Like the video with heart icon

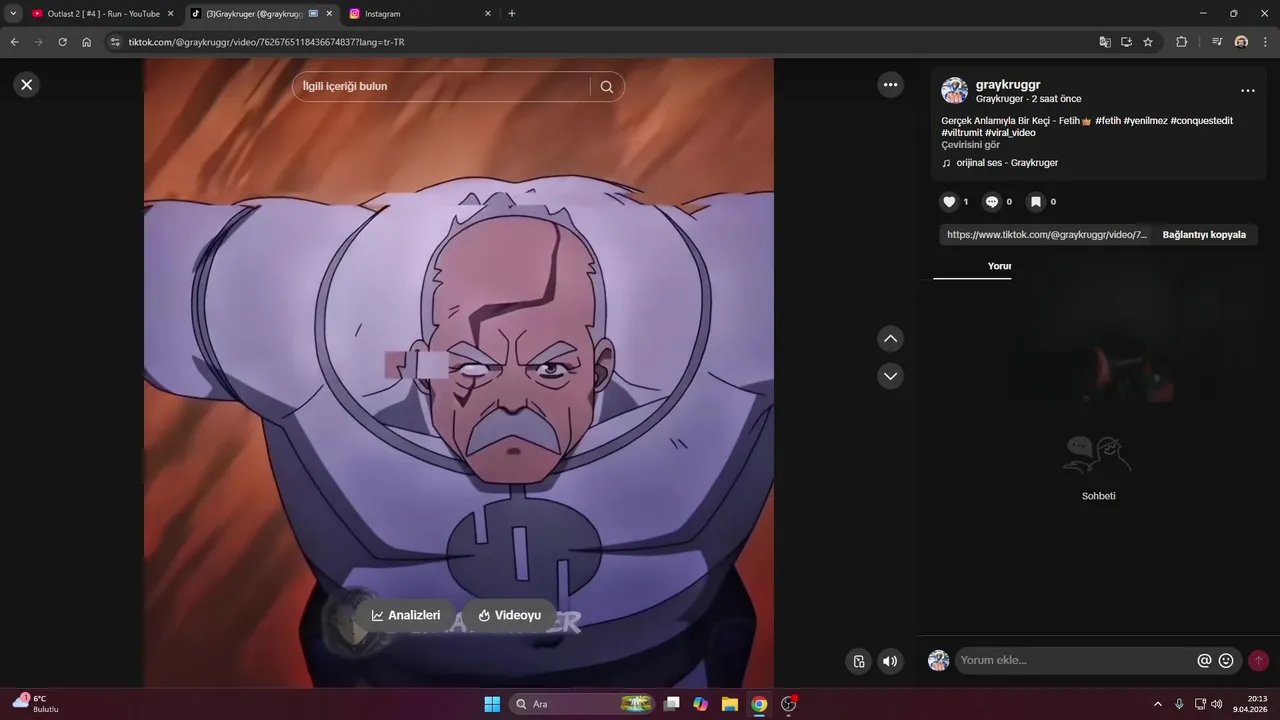tap(949, 202)
